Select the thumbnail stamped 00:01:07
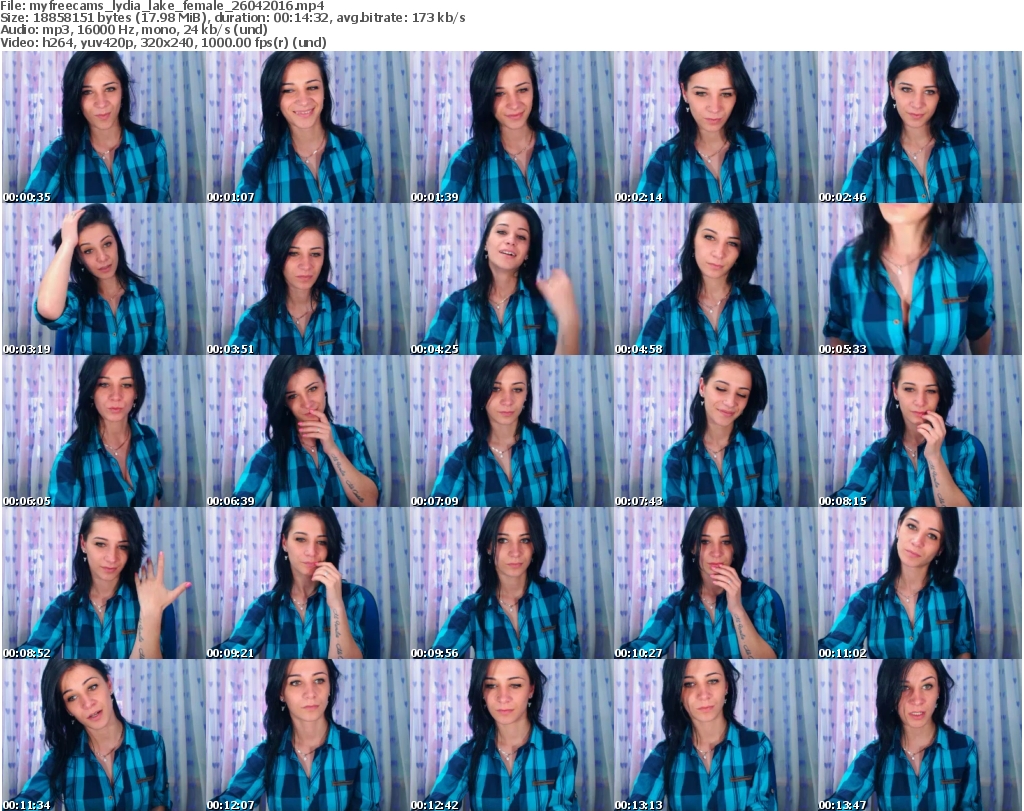Image resolution: width=1024 pixels, height=811 pixels. (x=308, y=127)
